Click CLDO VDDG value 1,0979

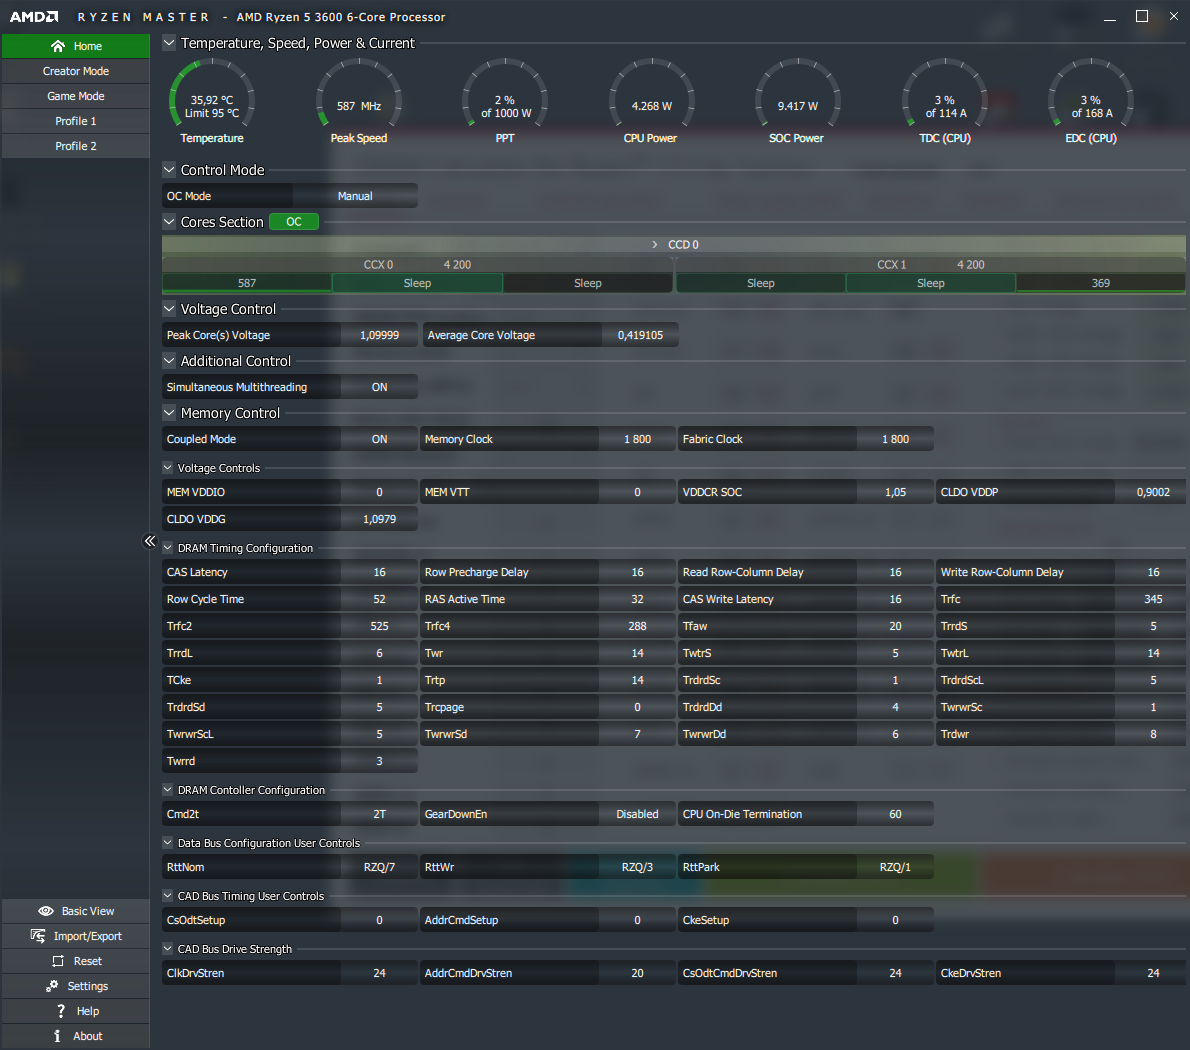point(379,519)
